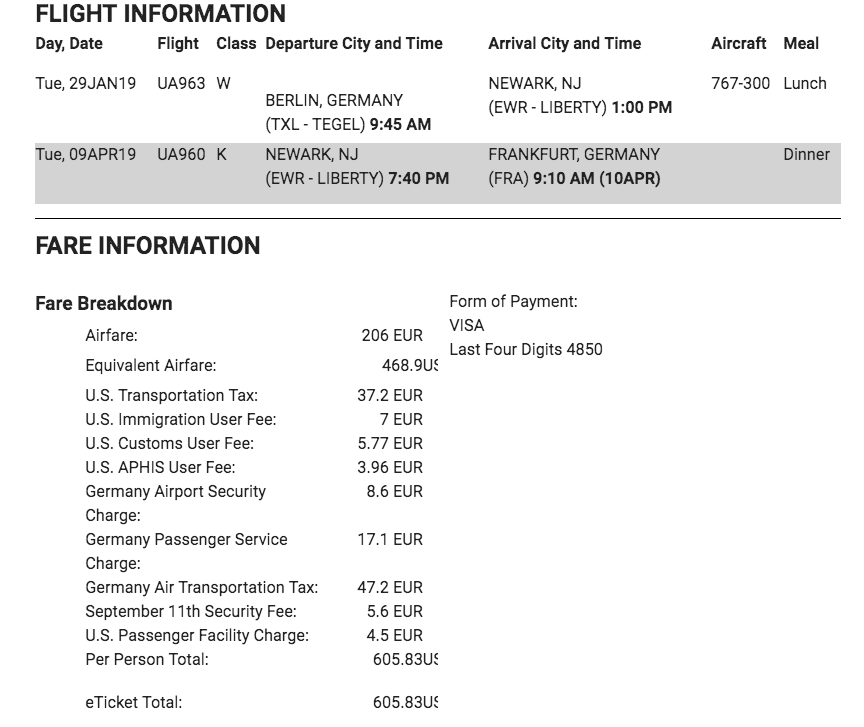Click the FLIGHT INFORMATION heading

(160, 14)
